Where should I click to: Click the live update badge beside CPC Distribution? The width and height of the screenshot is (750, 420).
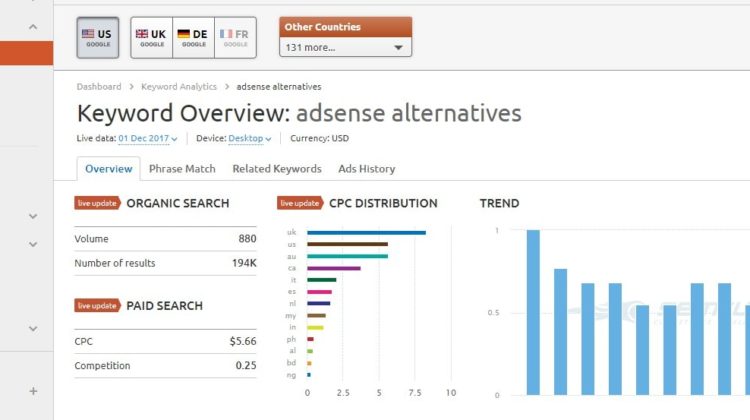pyautogui.click(x=300, y=203)
